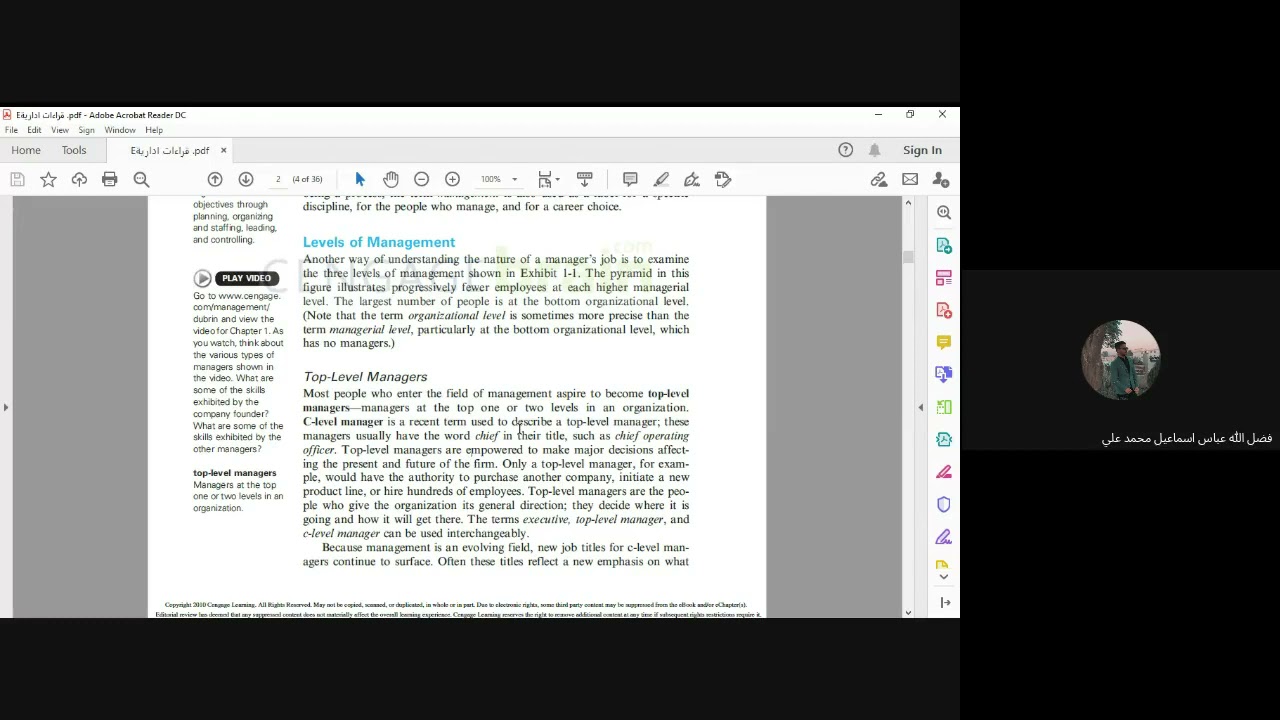Viewport: 1280px width, 720px height.
Task: Switch to the Home tab
Action: [x=26, y=150]
